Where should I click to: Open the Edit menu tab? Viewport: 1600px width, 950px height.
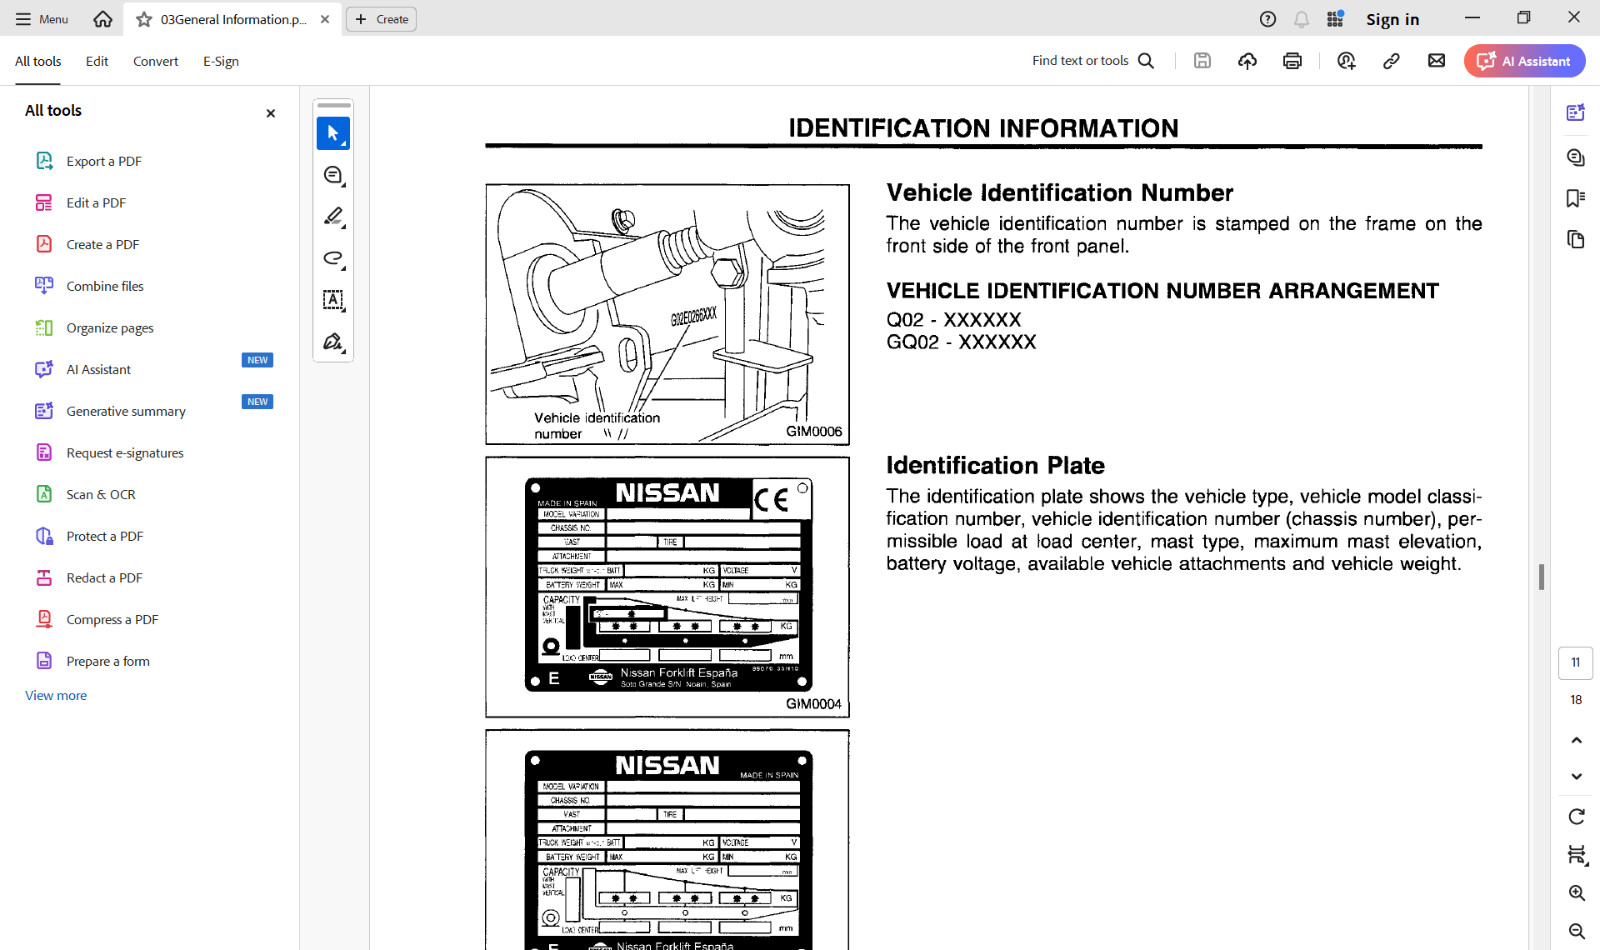(97, 61)
